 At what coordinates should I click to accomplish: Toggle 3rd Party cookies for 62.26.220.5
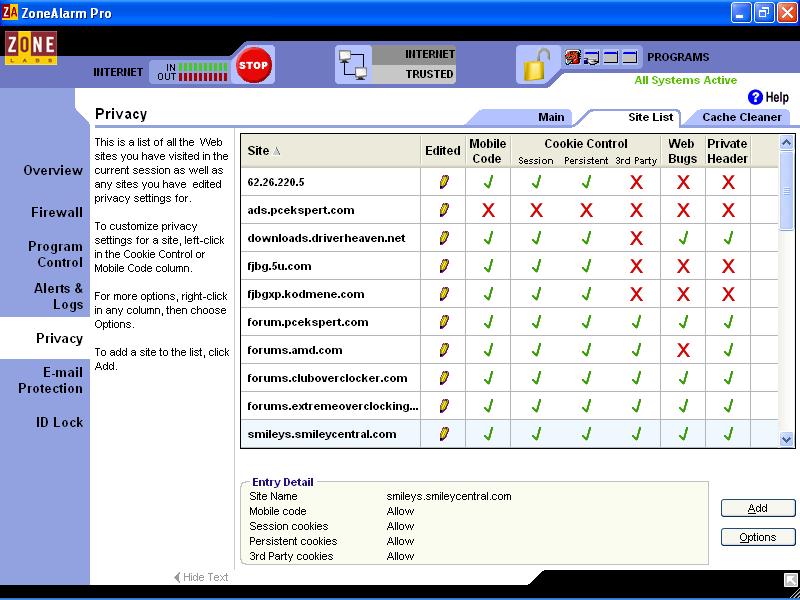pos(635,182)
